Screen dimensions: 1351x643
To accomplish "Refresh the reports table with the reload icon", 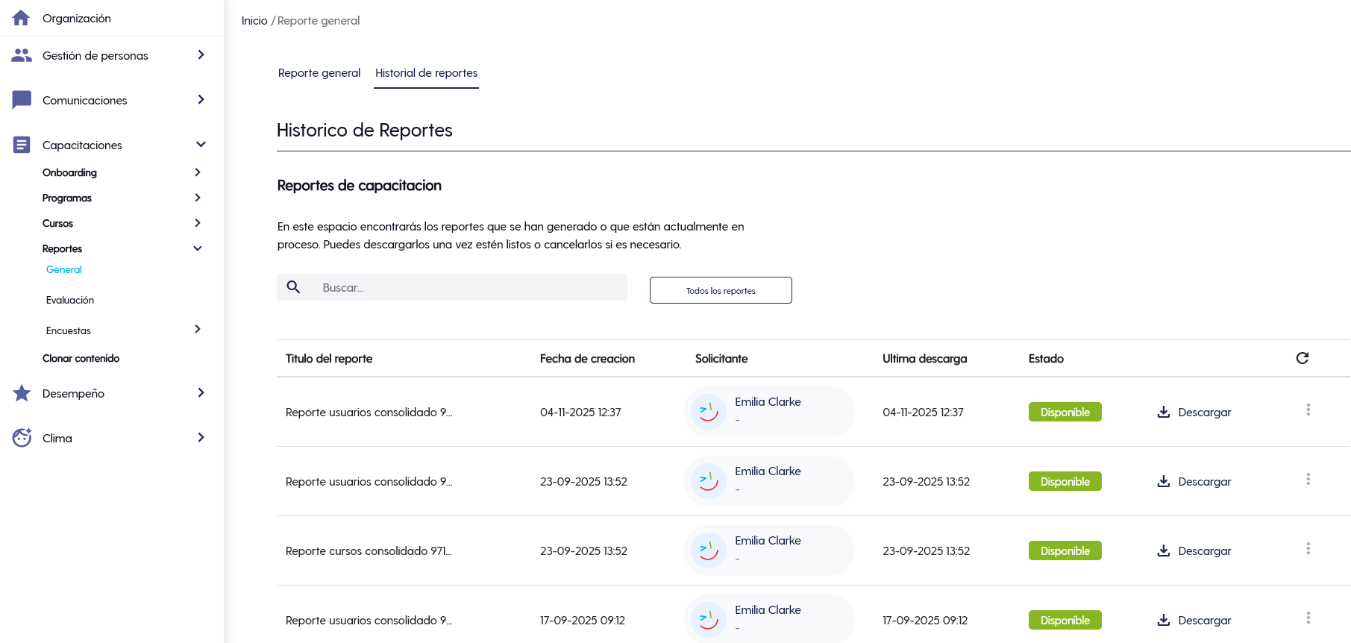I will (1302, 358).
